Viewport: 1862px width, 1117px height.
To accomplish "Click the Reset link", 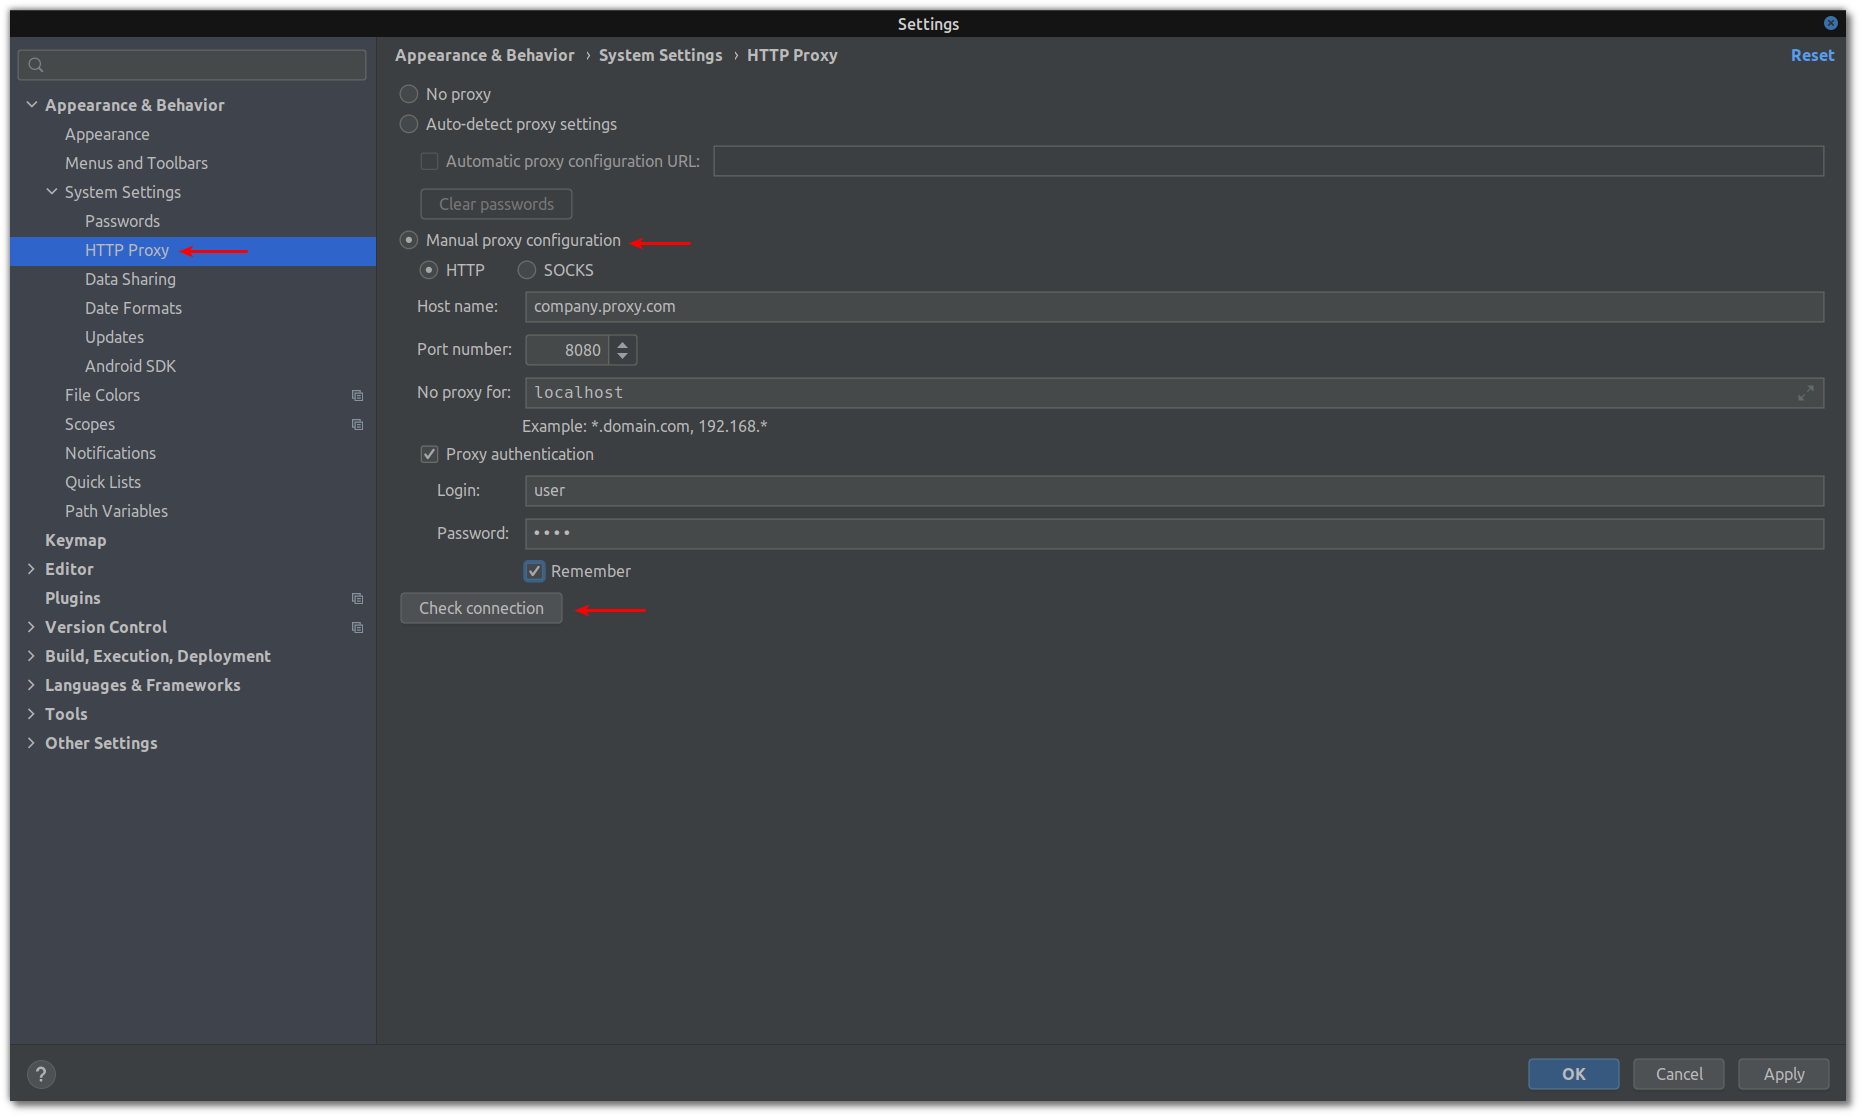I will (1812, 55).
